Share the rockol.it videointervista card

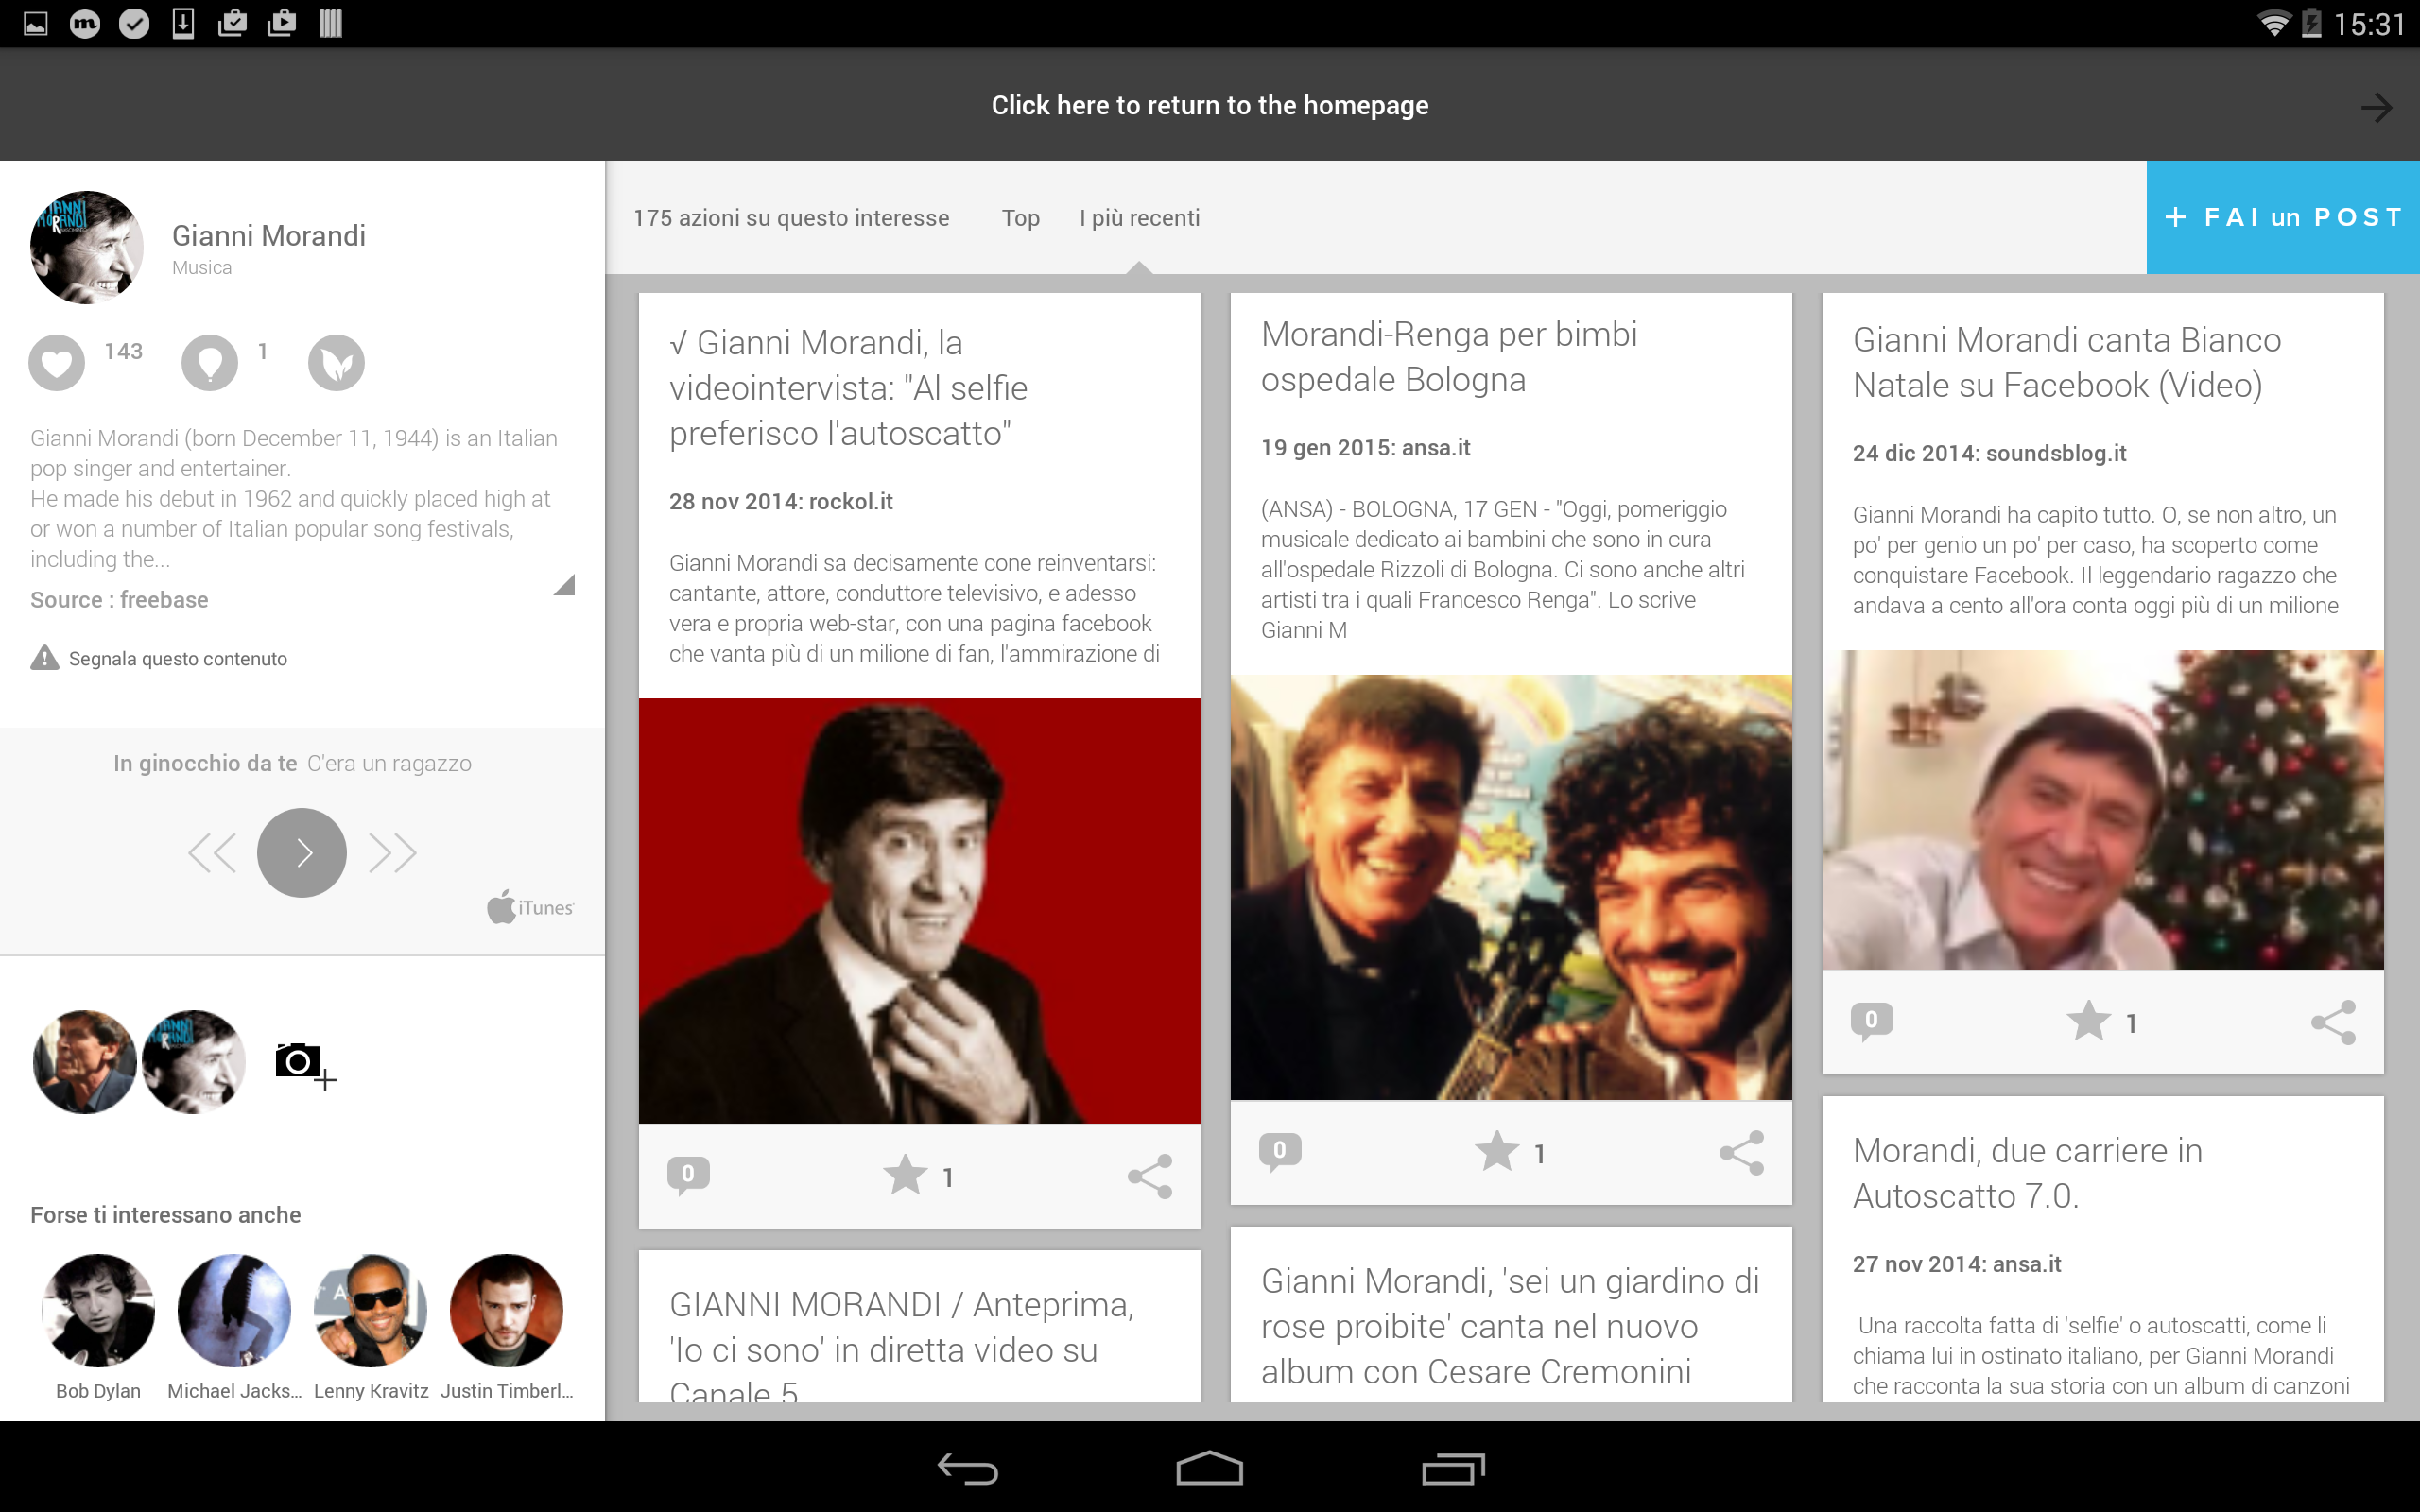click(1150, 1176)
